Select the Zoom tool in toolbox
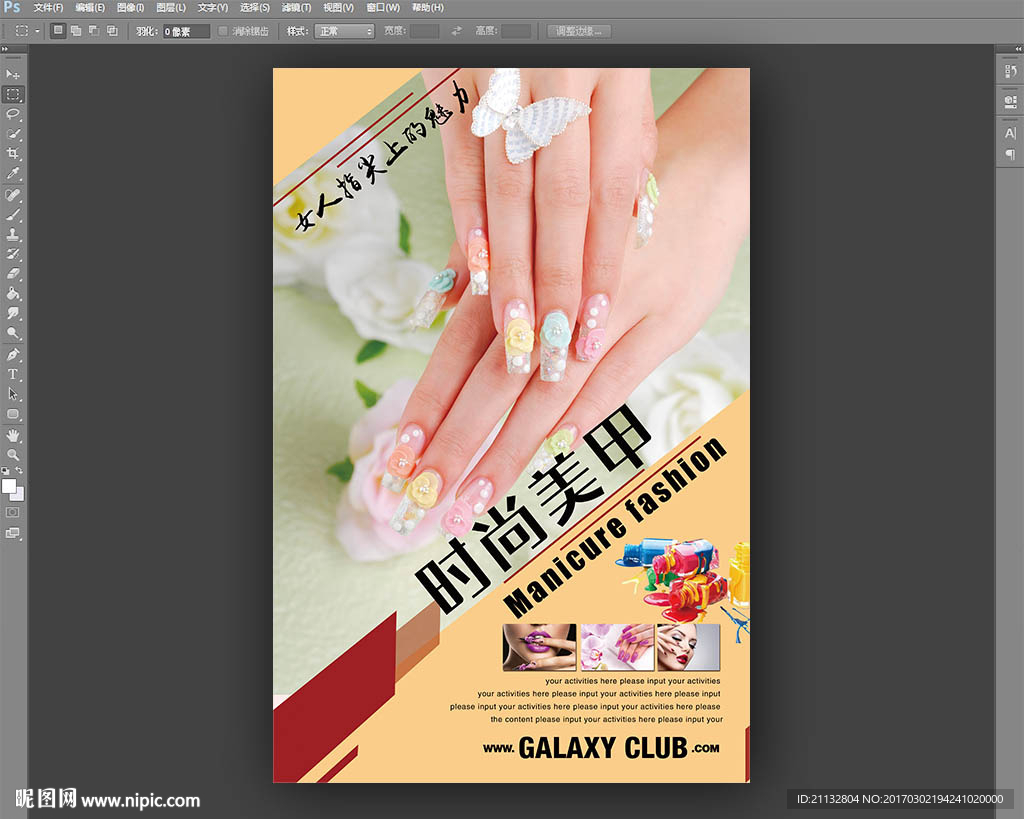The image size is (1024, 819). (13, 454)
